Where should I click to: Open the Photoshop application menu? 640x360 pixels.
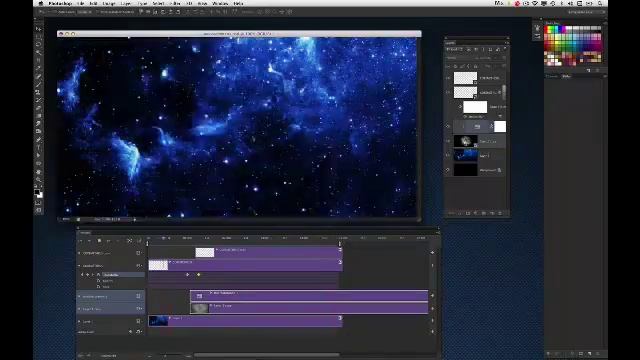coord(60,3)
